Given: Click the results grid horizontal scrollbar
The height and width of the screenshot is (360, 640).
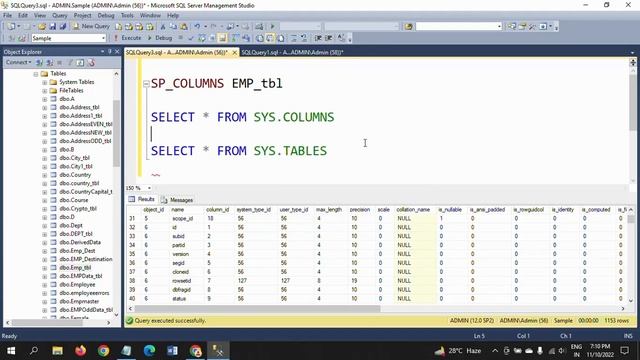Looking at the screenshot, I should [x=258, y=309].
